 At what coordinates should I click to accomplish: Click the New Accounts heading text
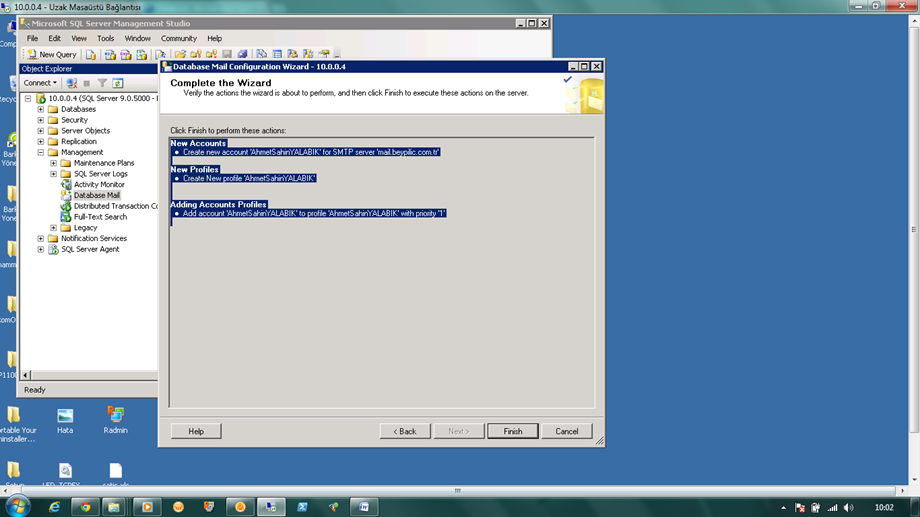[x=198, y=143]
